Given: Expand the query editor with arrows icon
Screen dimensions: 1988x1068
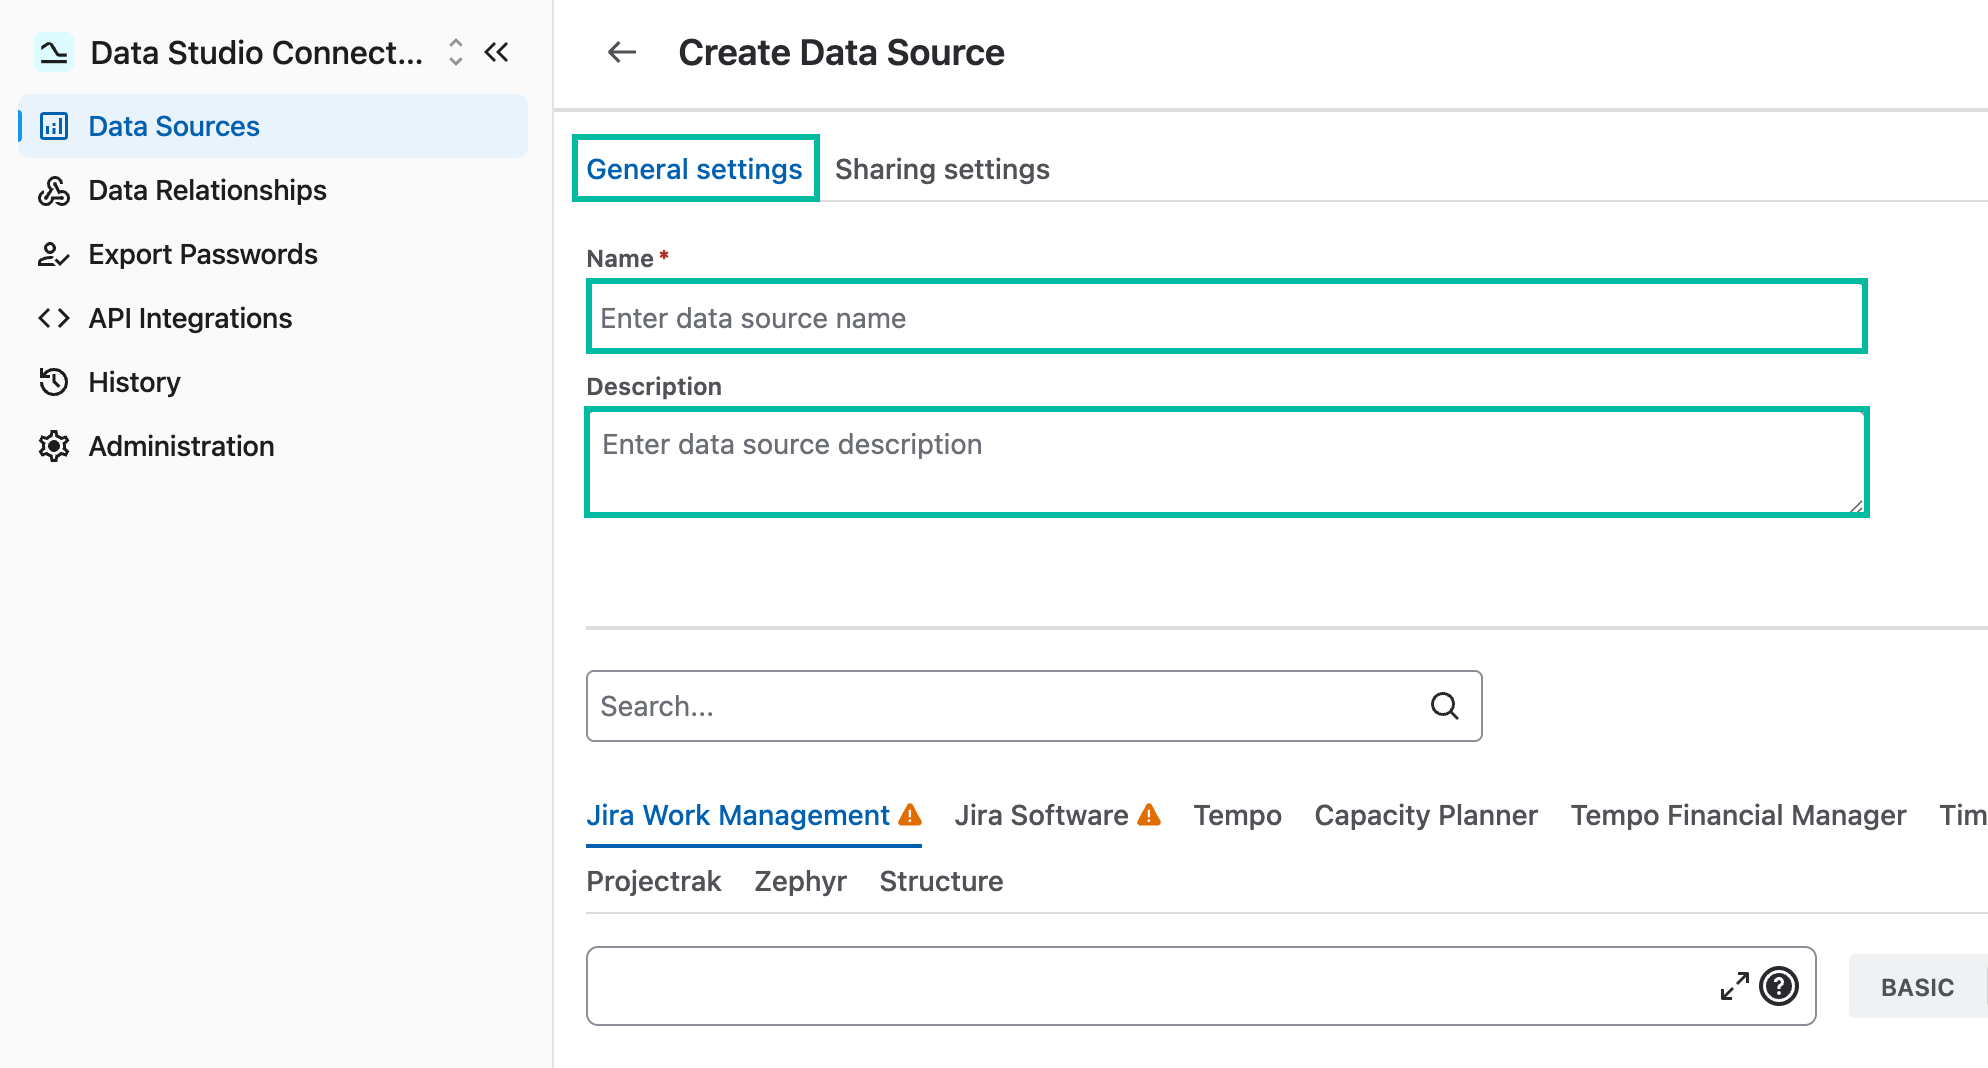Looking at the screenshot, I should pyautogui.click(x=1735, y=986).
